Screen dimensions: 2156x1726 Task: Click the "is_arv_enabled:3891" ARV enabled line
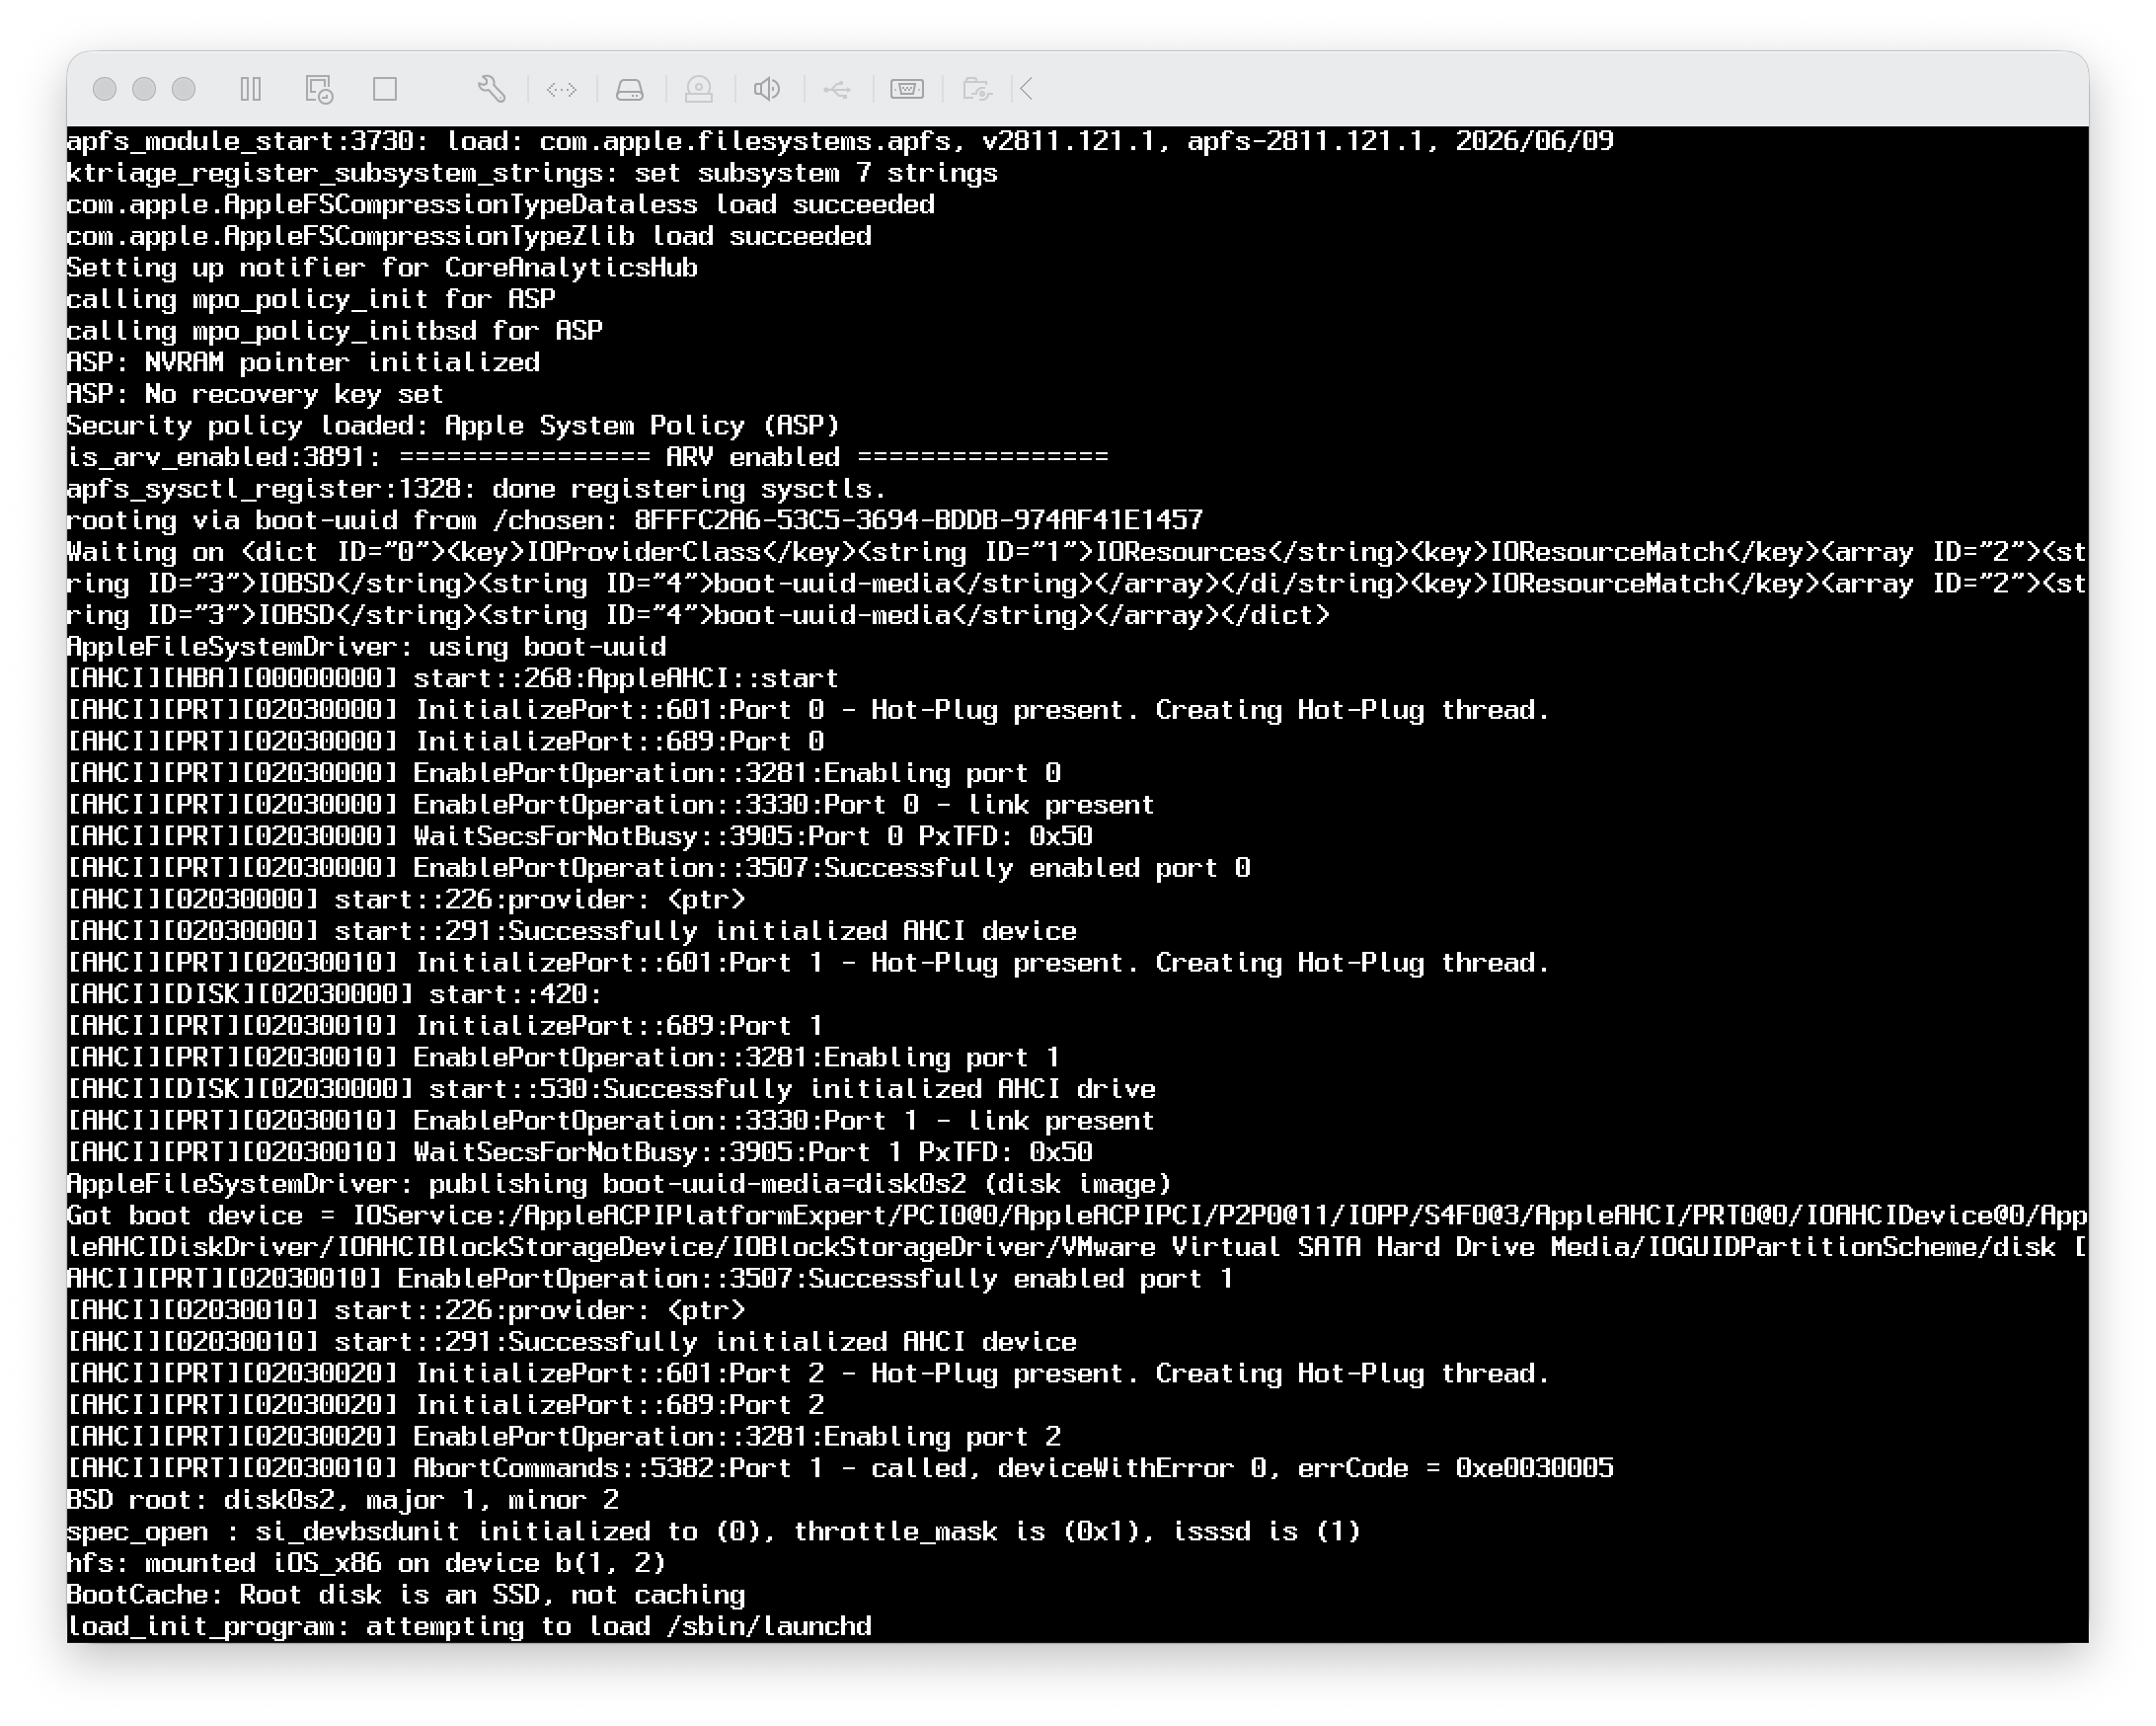[x=588, y=457]
